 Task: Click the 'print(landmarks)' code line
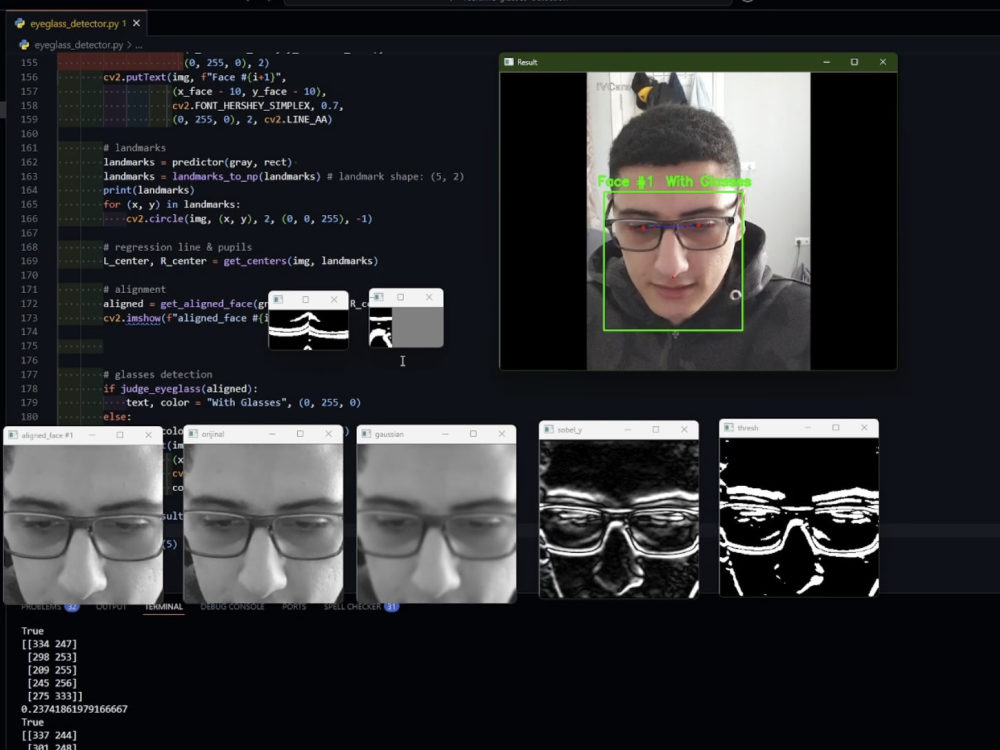point(149,190)
